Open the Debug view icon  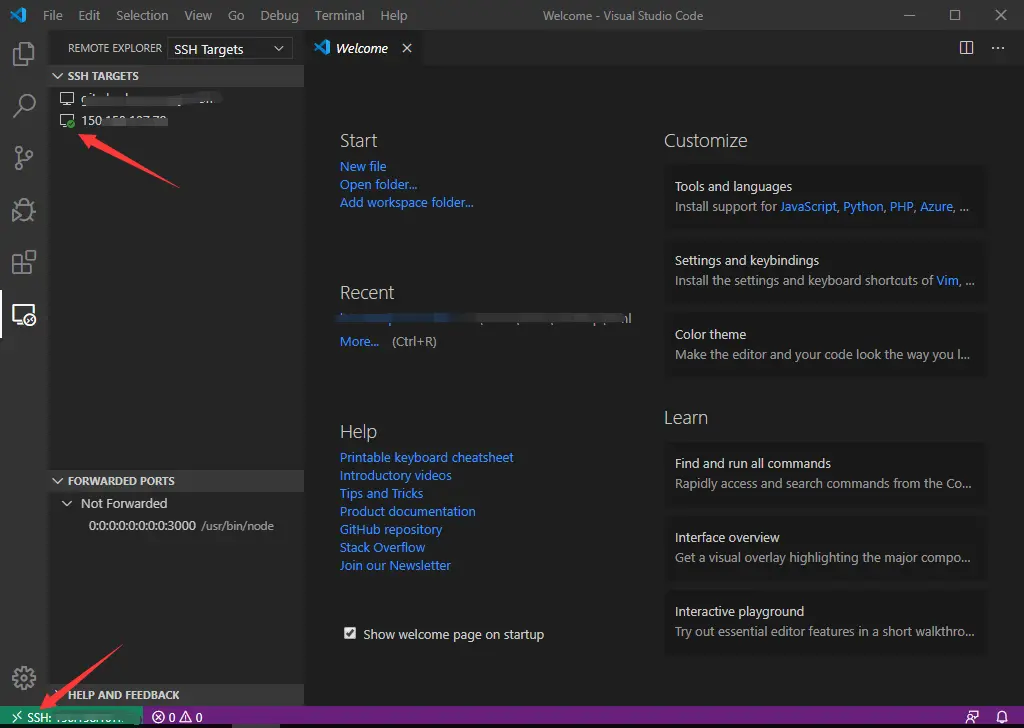tap(24, 210)
